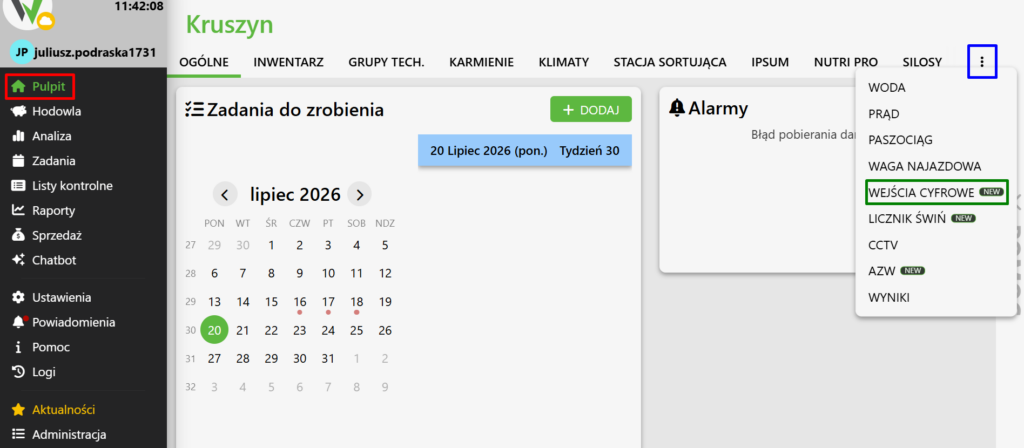Launch Chatbot sparkle icon
The image size is (1024, 448).
[18, 260]
